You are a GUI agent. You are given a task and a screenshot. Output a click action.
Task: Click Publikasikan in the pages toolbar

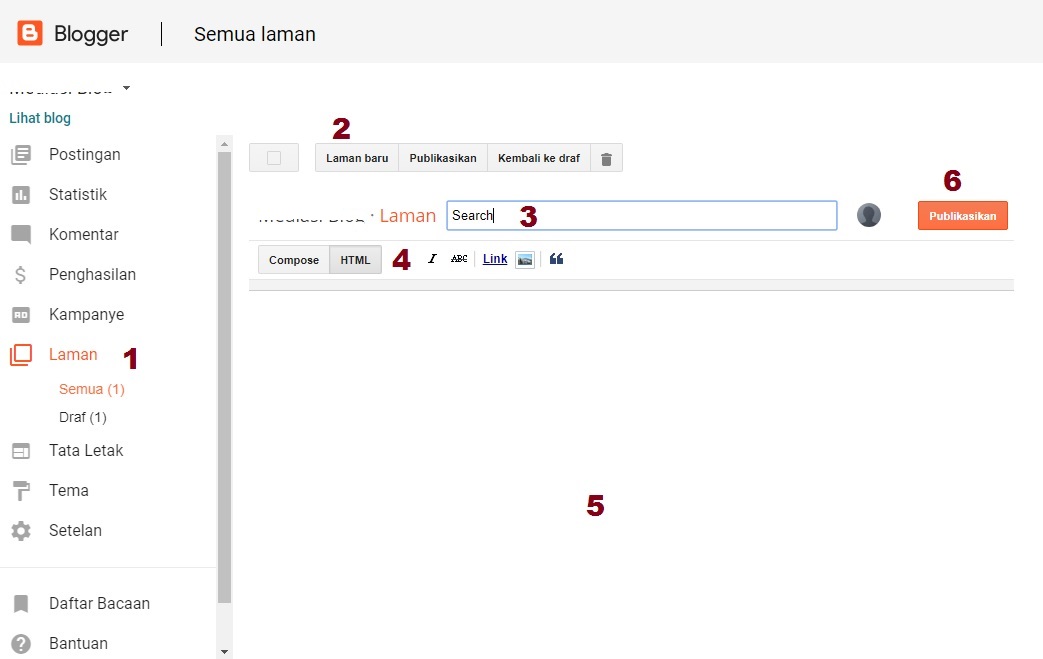[x=443, y=158]
